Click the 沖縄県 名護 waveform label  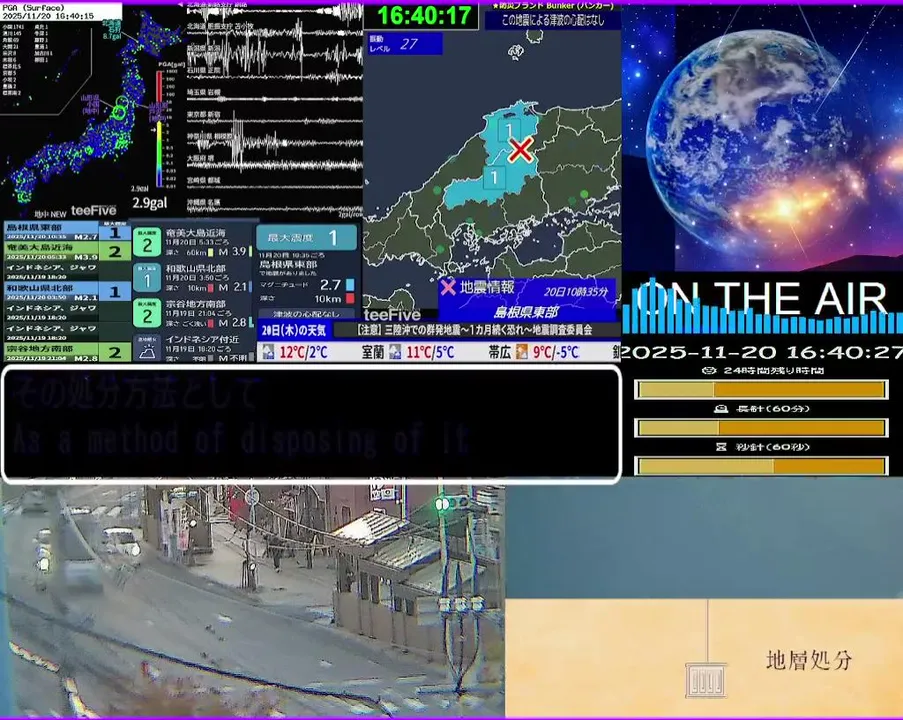pos(205,202)
